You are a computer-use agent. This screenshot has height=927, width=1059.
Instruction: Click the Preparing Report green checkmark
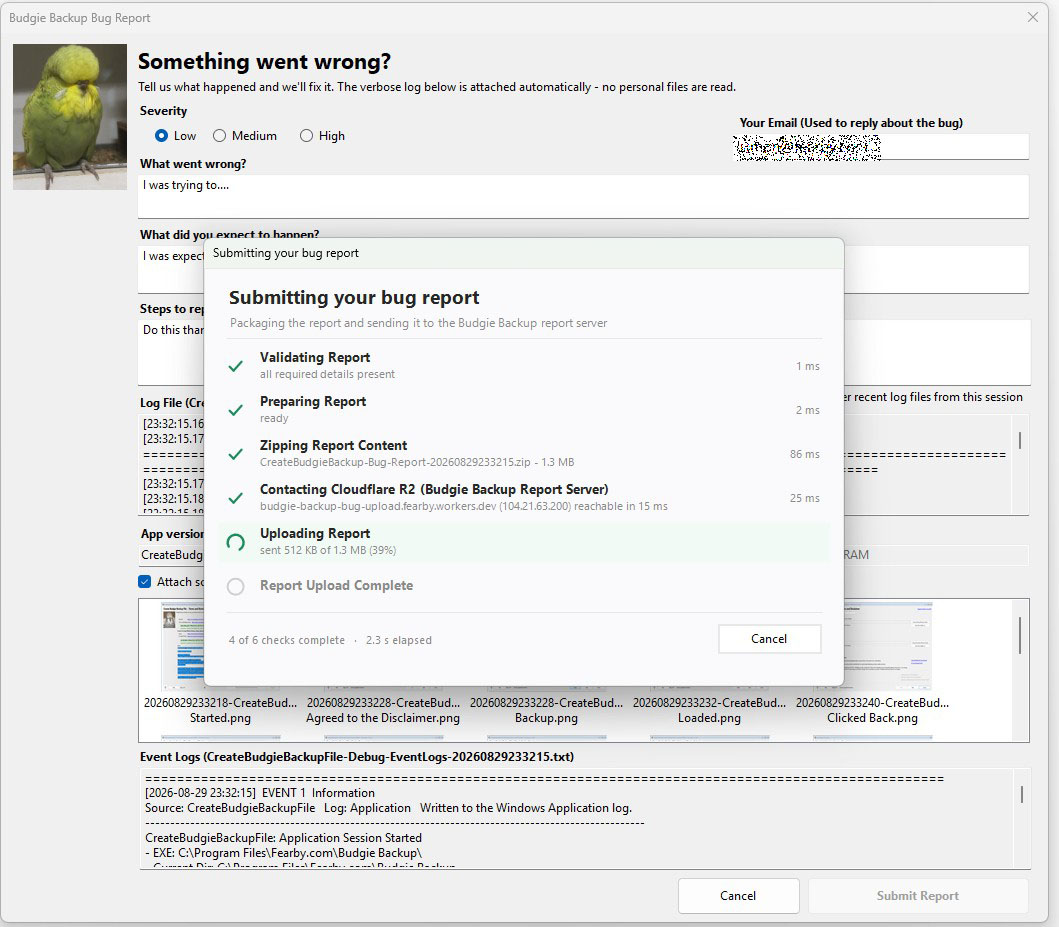tap(235, 410)
